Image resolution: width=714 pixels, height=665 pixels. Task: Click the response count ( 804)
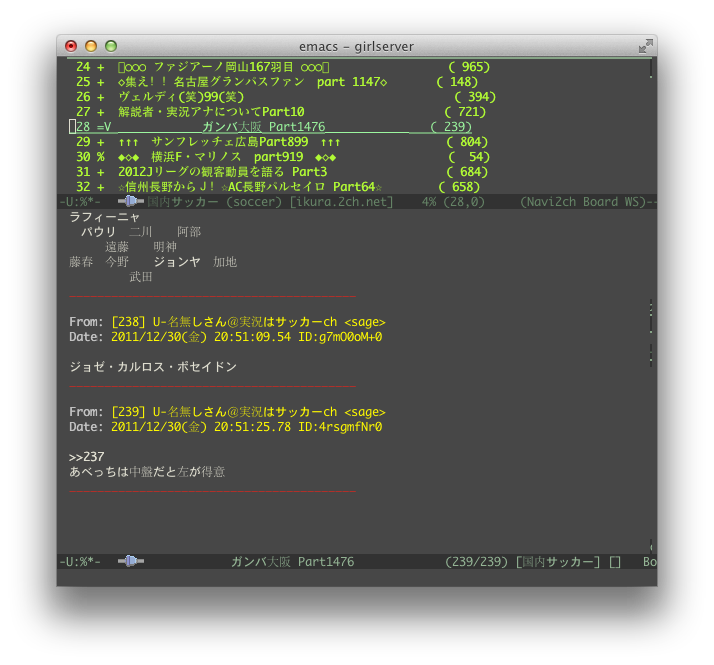click(467, 142)
